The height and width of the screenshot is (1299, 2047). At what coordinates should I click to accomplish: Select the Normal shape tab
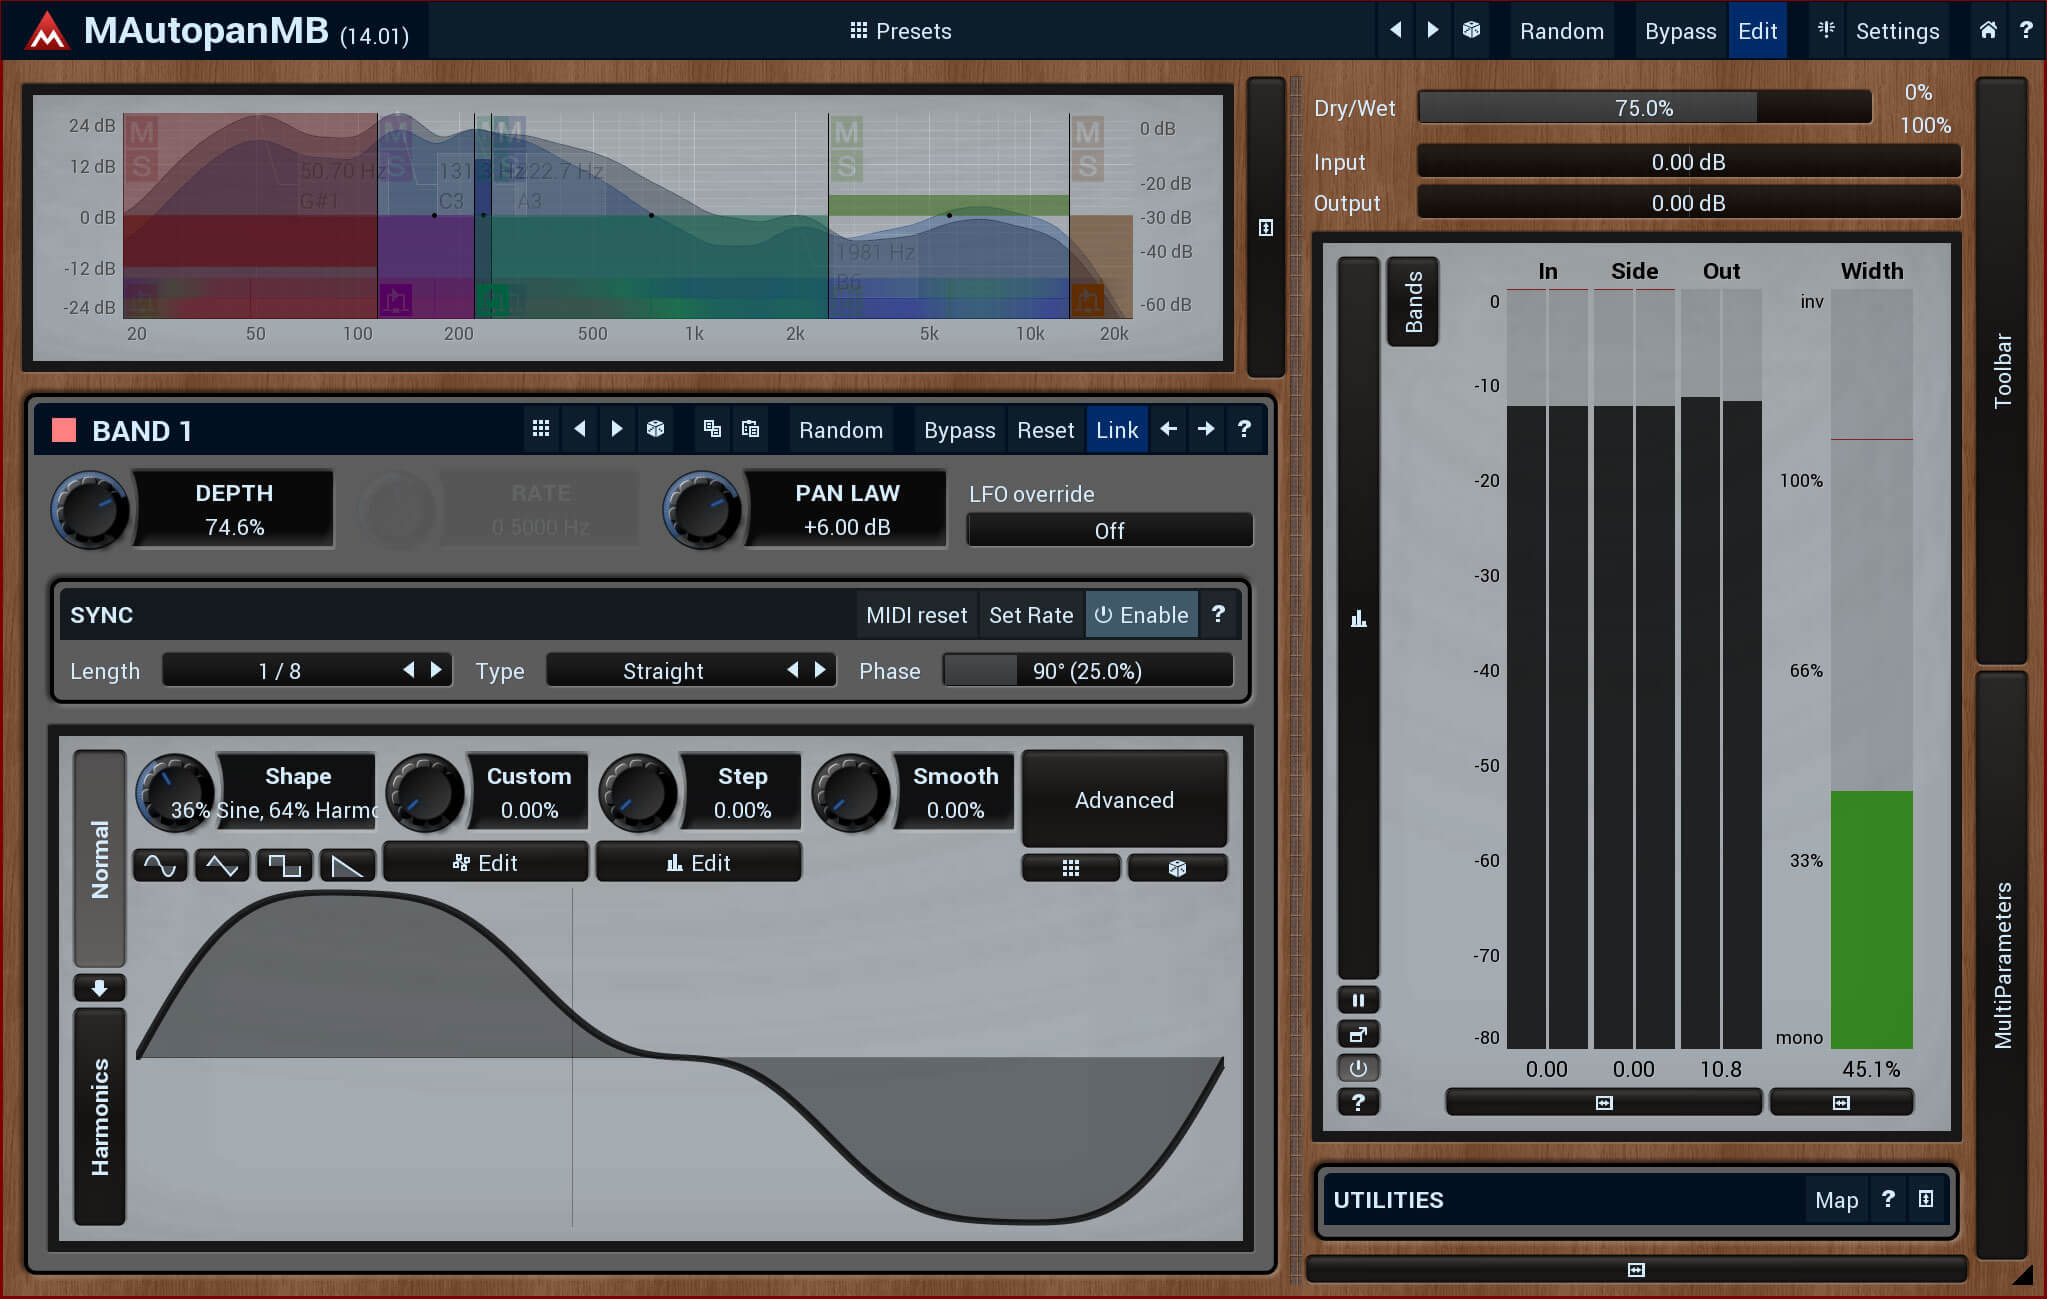click(99, 858)
